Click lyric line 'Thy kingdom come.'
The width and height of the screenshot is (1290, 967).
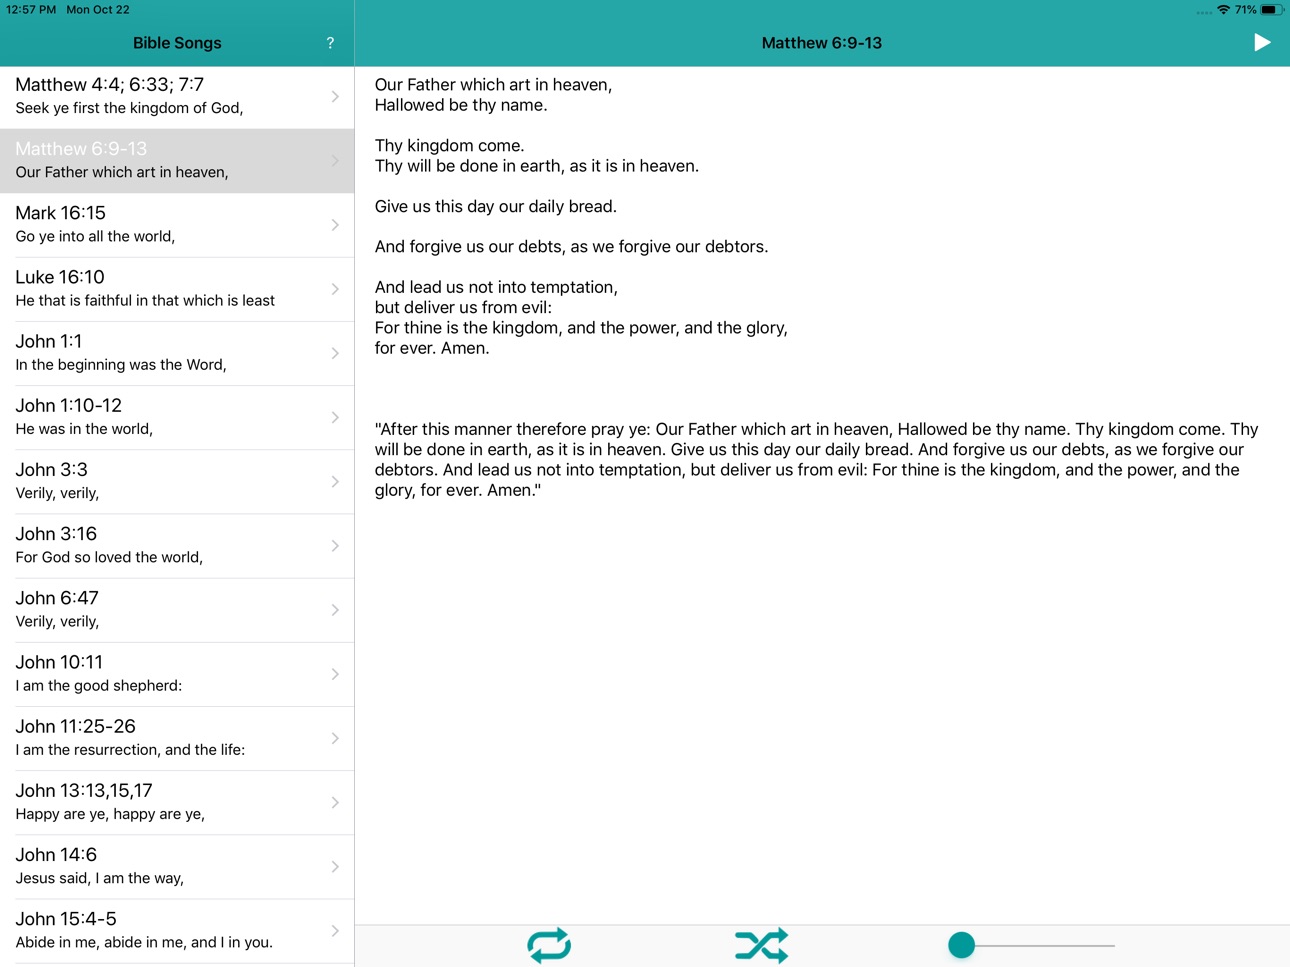point(449,146)
